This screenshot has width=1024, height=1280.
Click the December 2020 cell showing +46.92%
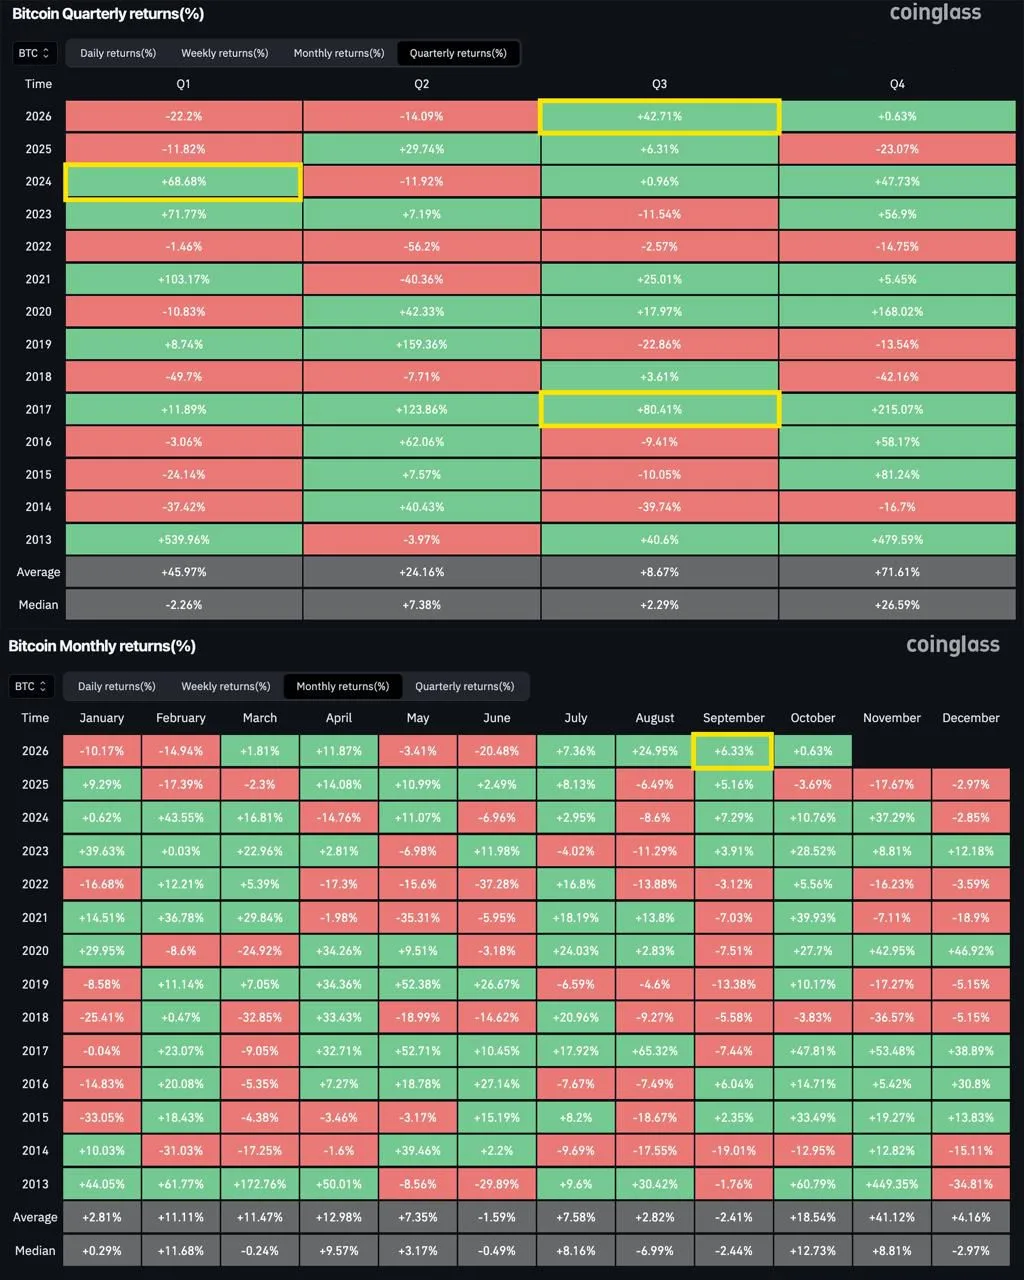(971, 951)
